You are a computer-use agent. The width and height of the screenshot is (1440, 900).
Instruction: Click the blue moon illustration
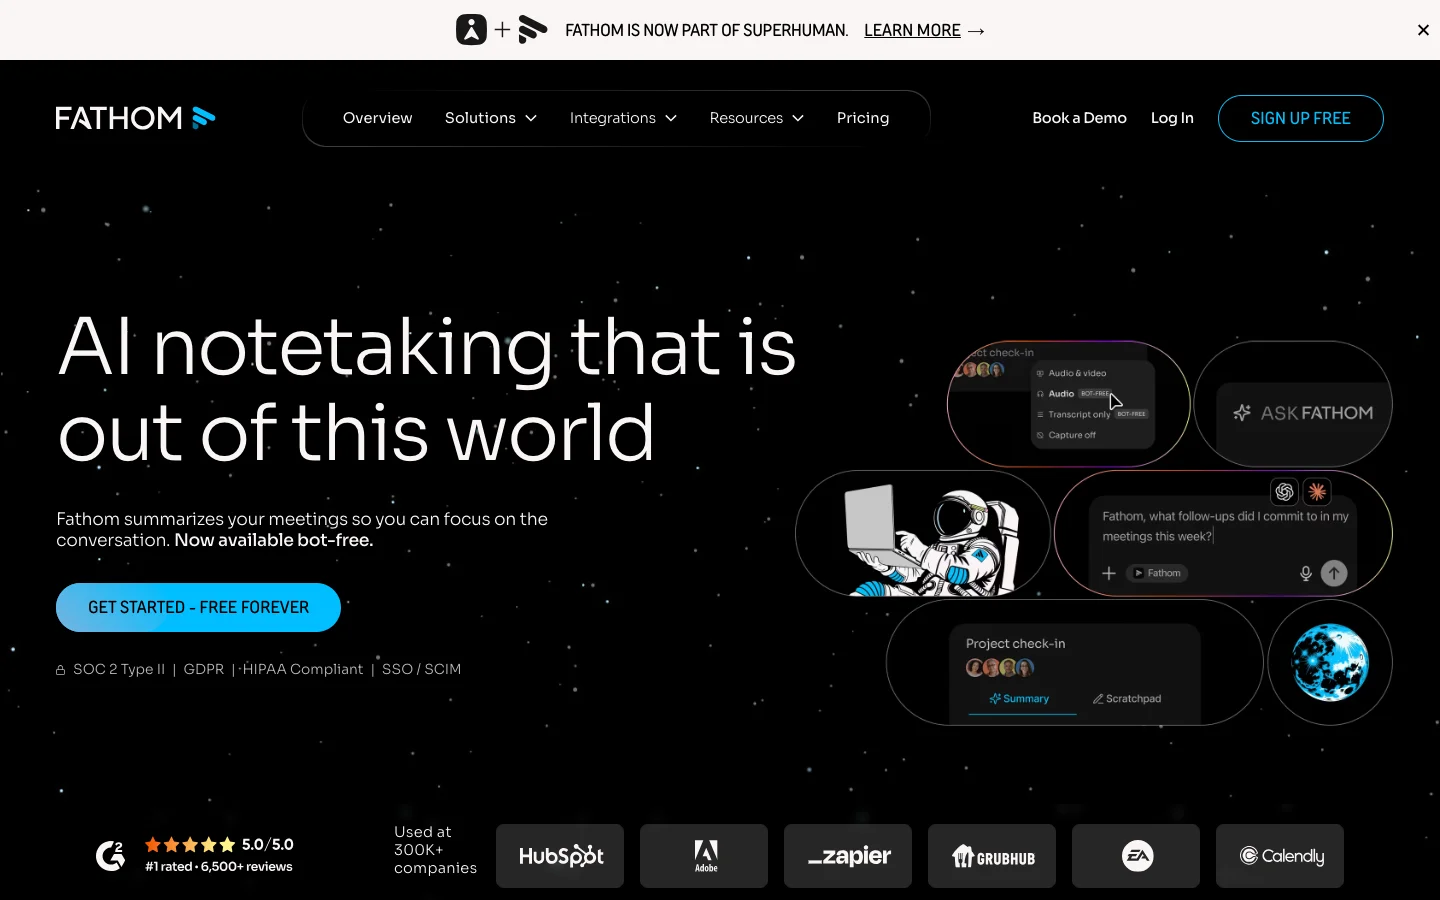point(1330,662)
